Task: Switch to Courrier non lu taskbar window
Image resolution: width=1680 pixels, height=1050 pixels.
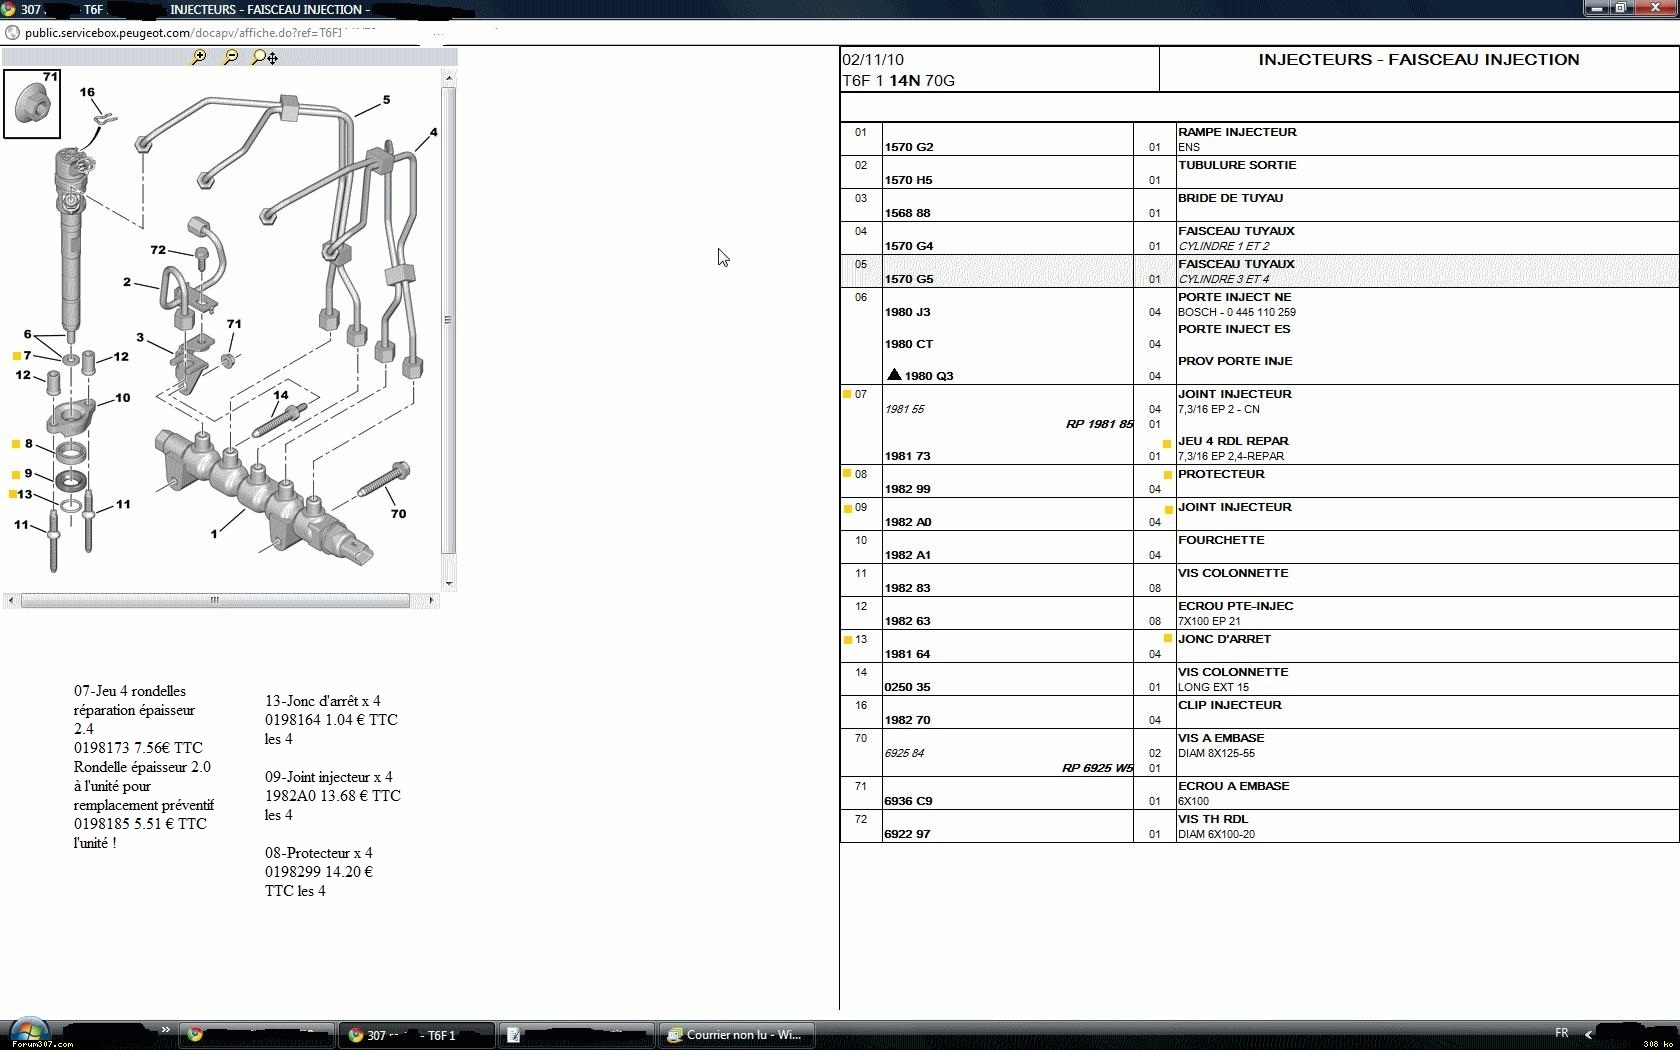Action: click(735, 1035)
